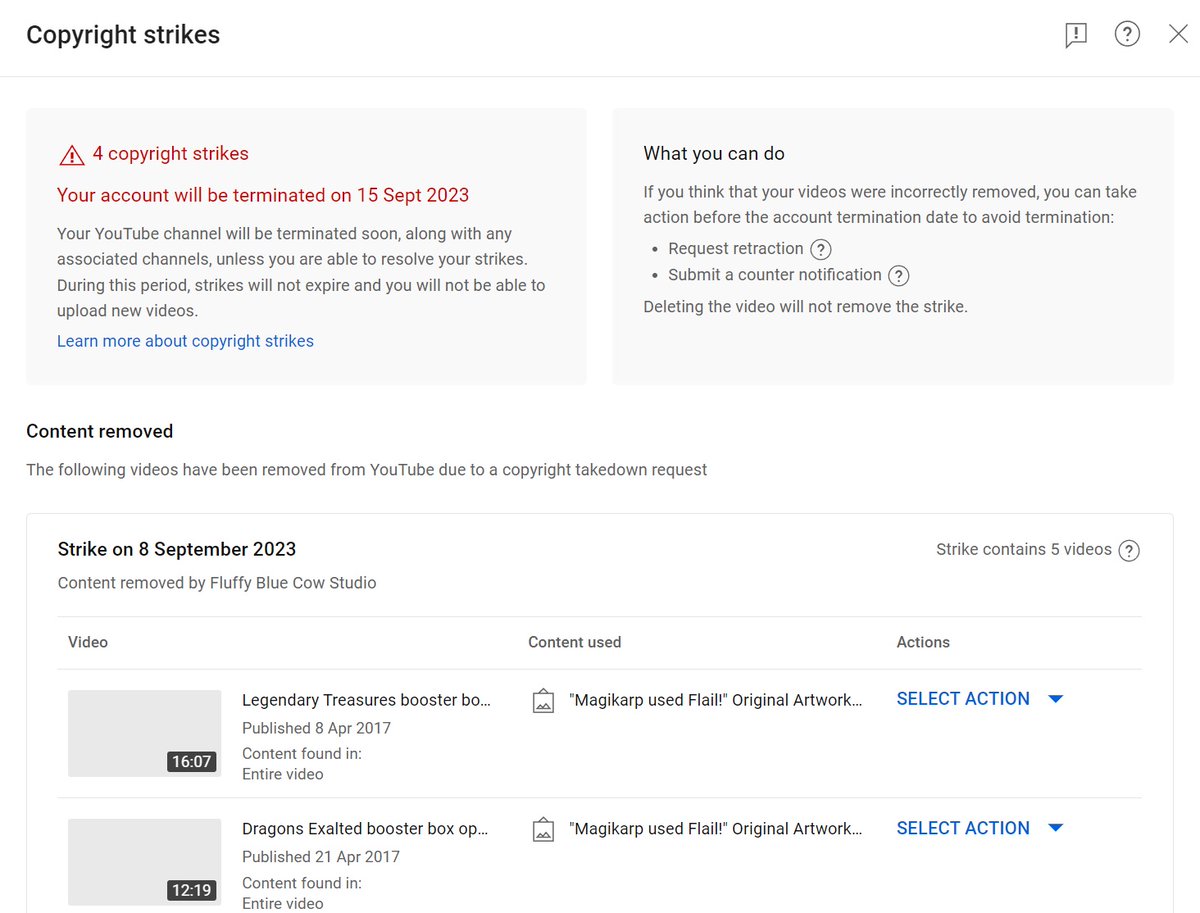The image size is (1200, 913).
Task: Open SELECT ACTION for Legendary Treasures video
Action: [x=963, y=699]
